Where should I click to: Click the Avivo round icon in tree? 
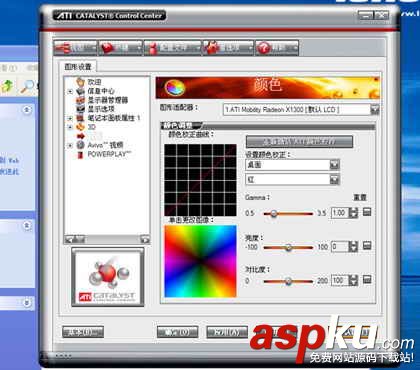coord(80,145)
